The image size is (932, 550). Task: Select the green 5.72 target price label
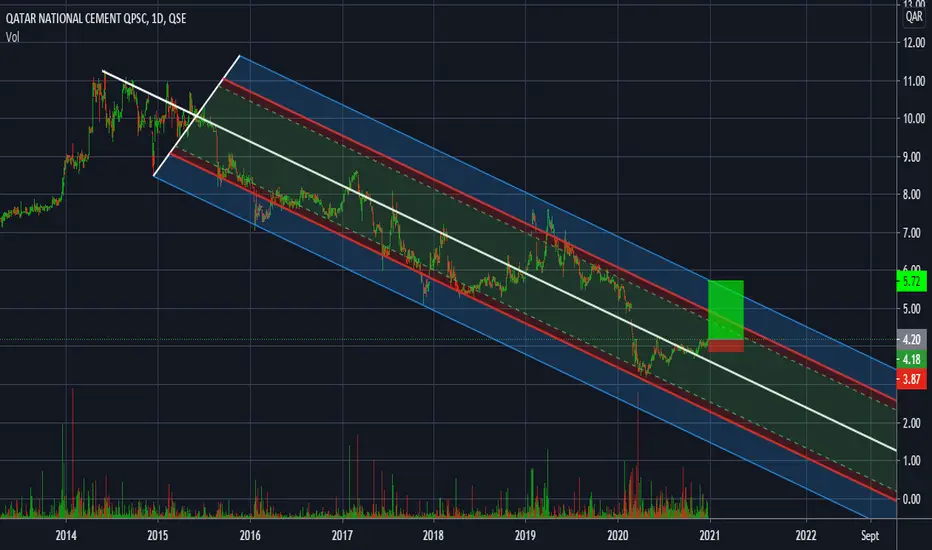(x=911, y=281)
